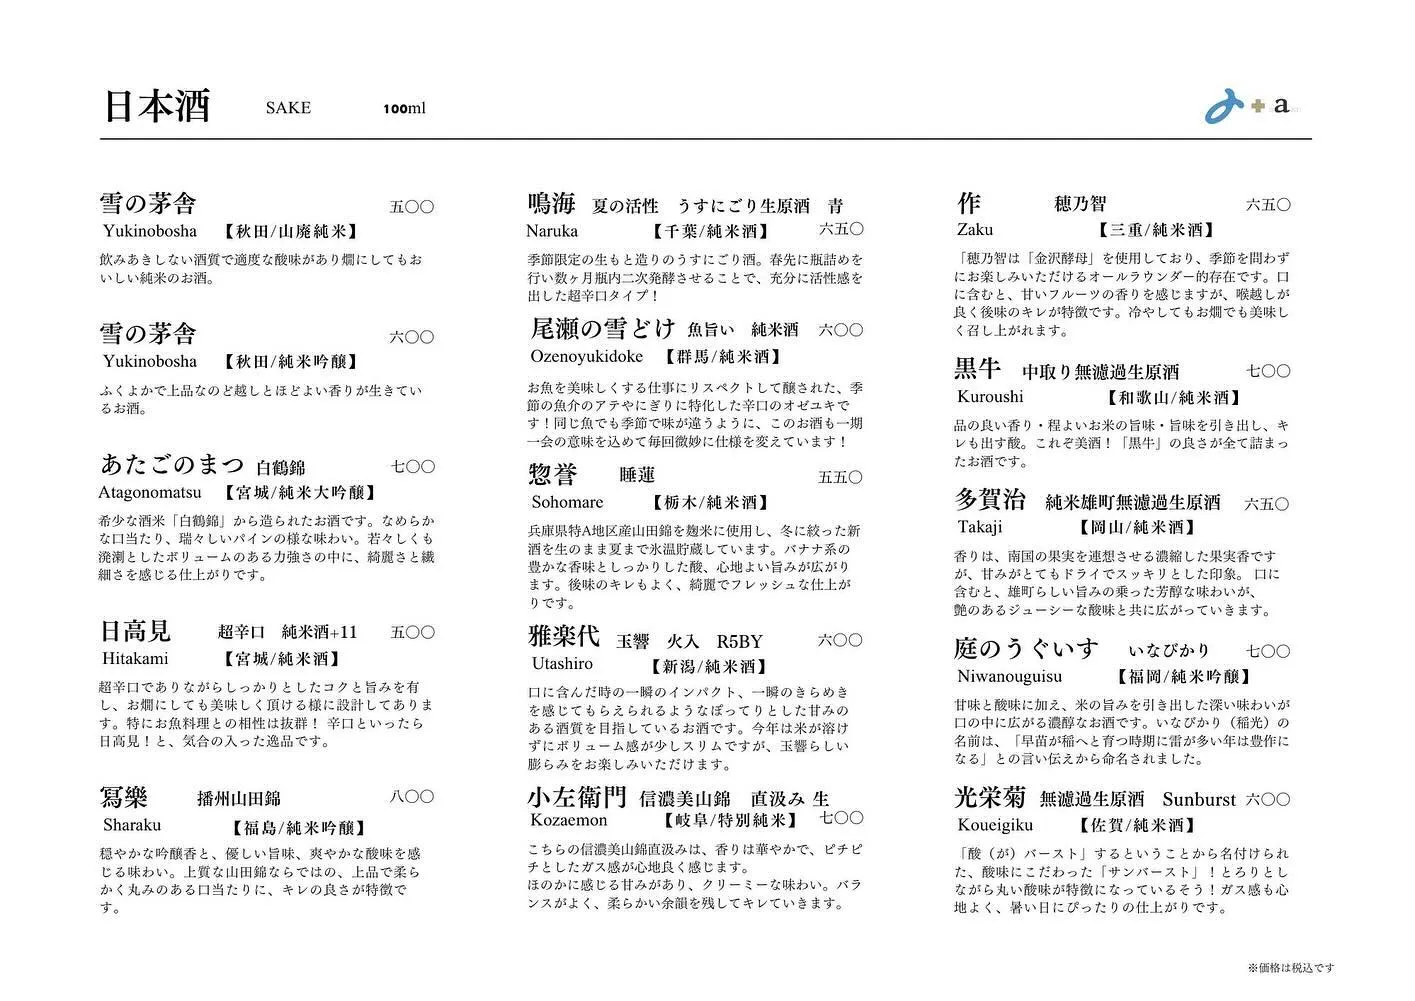Screen dimensions: 1415x1001
Task: Click the 【福島/純米吟醸】 label
Action: point(298,827)
